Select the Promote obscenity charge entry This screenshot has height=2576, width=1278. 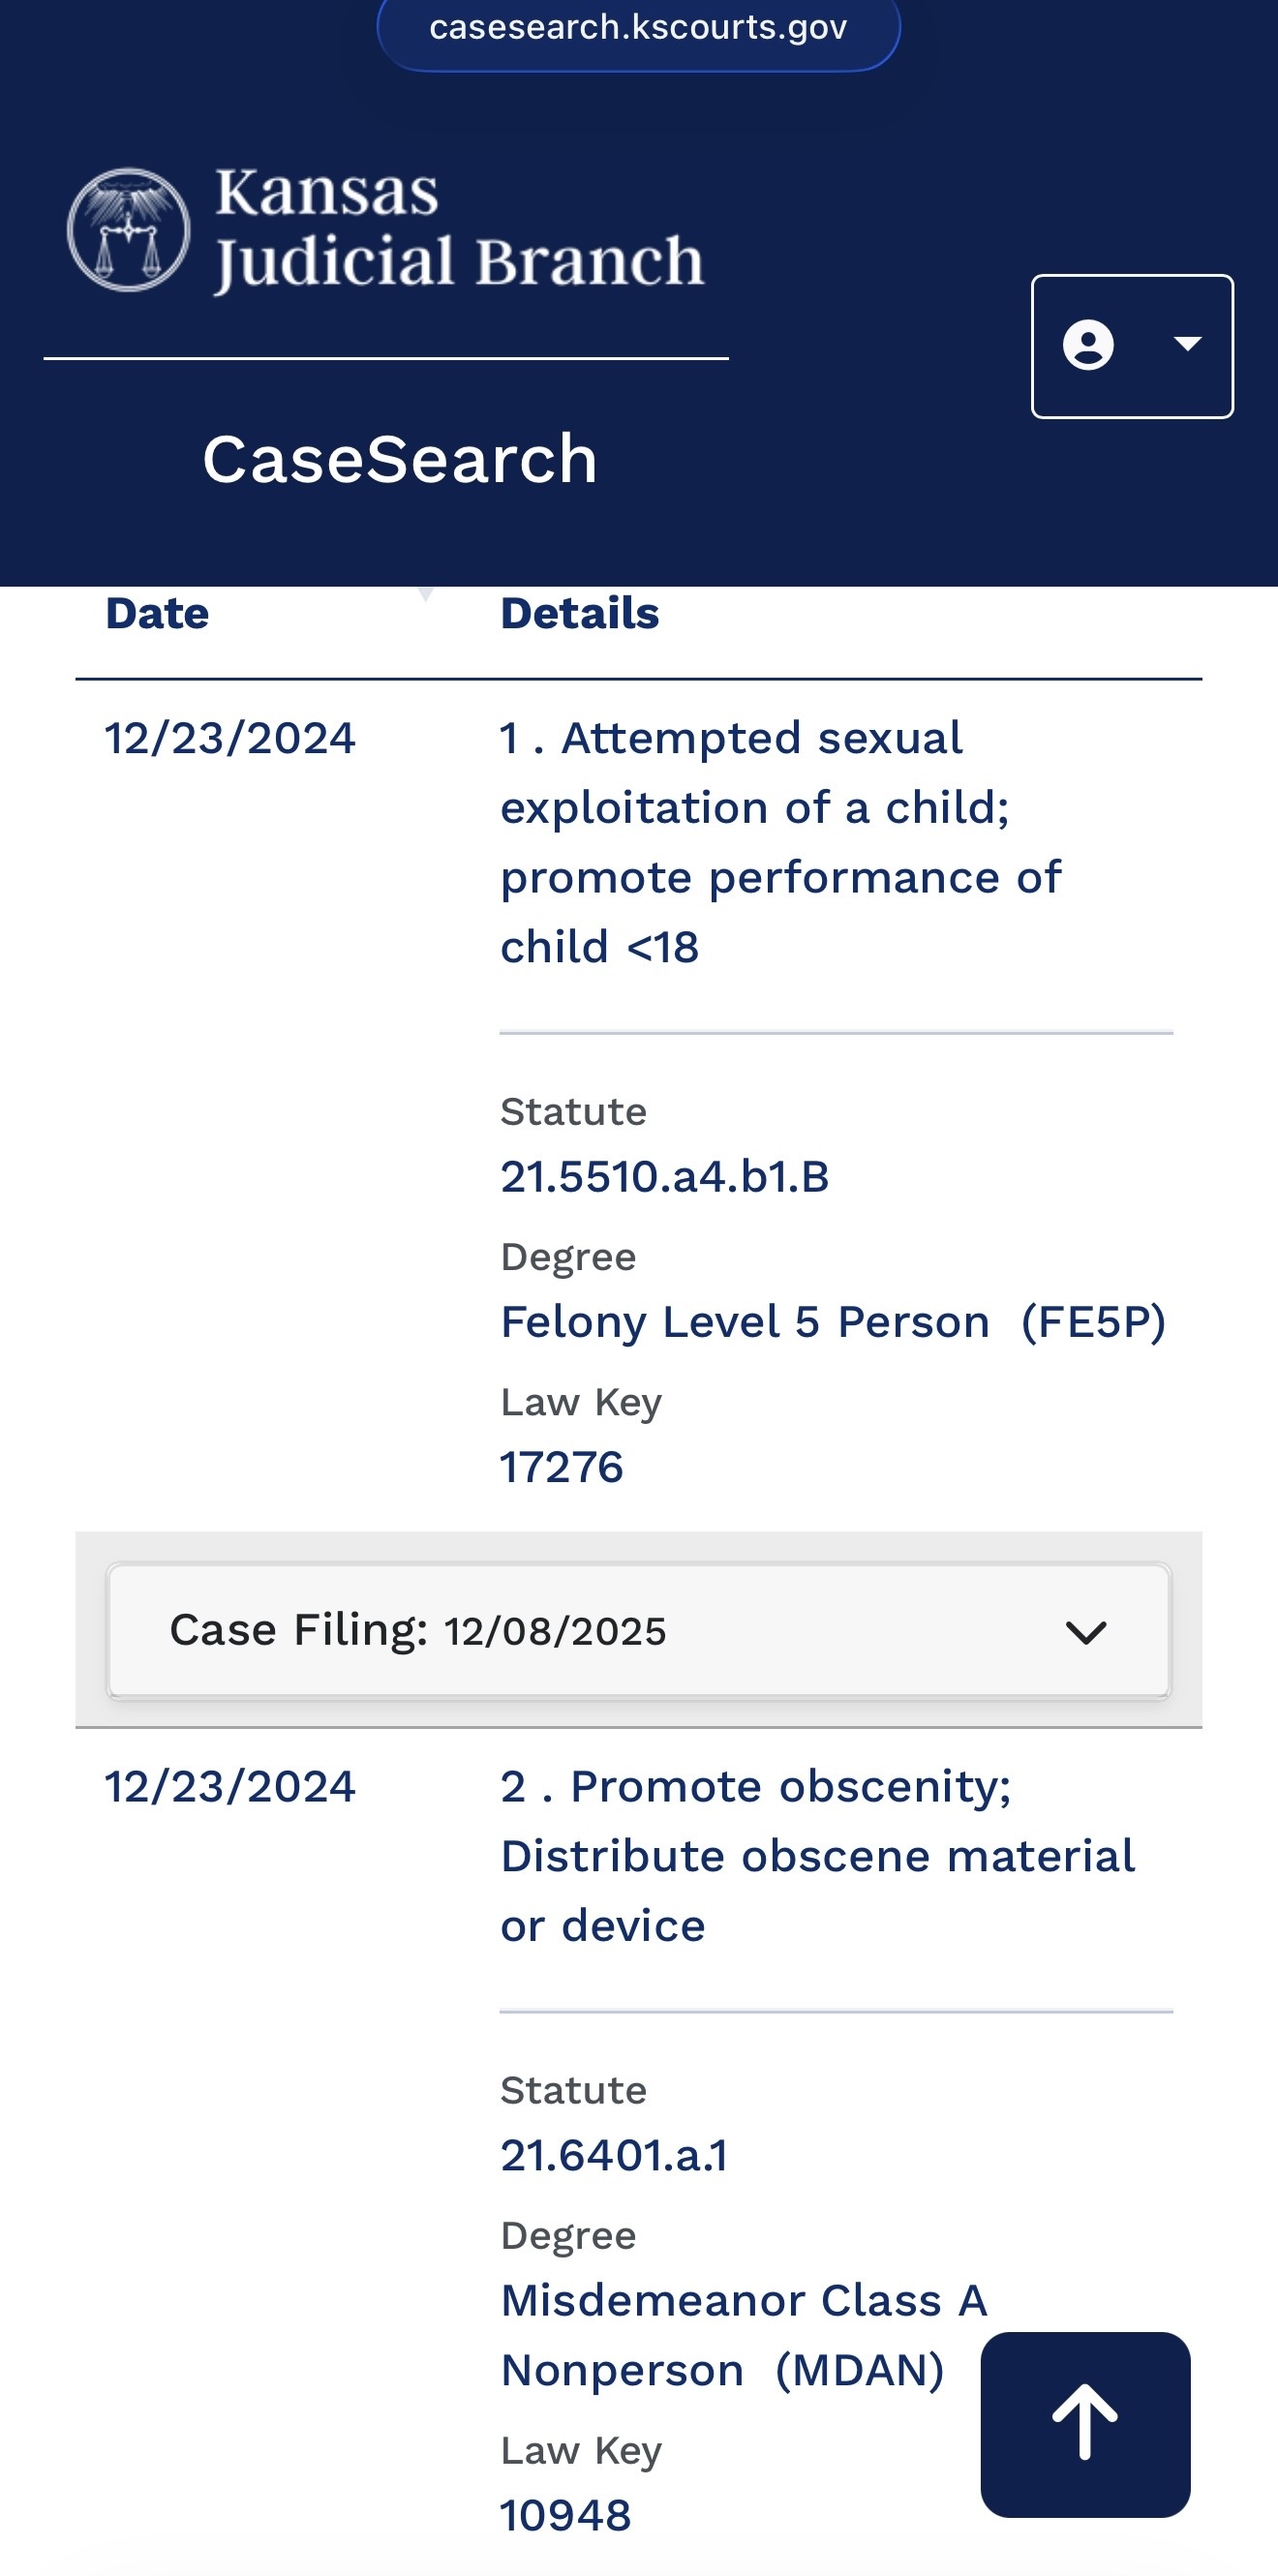pyautogui.click(x=817, y=1856)
